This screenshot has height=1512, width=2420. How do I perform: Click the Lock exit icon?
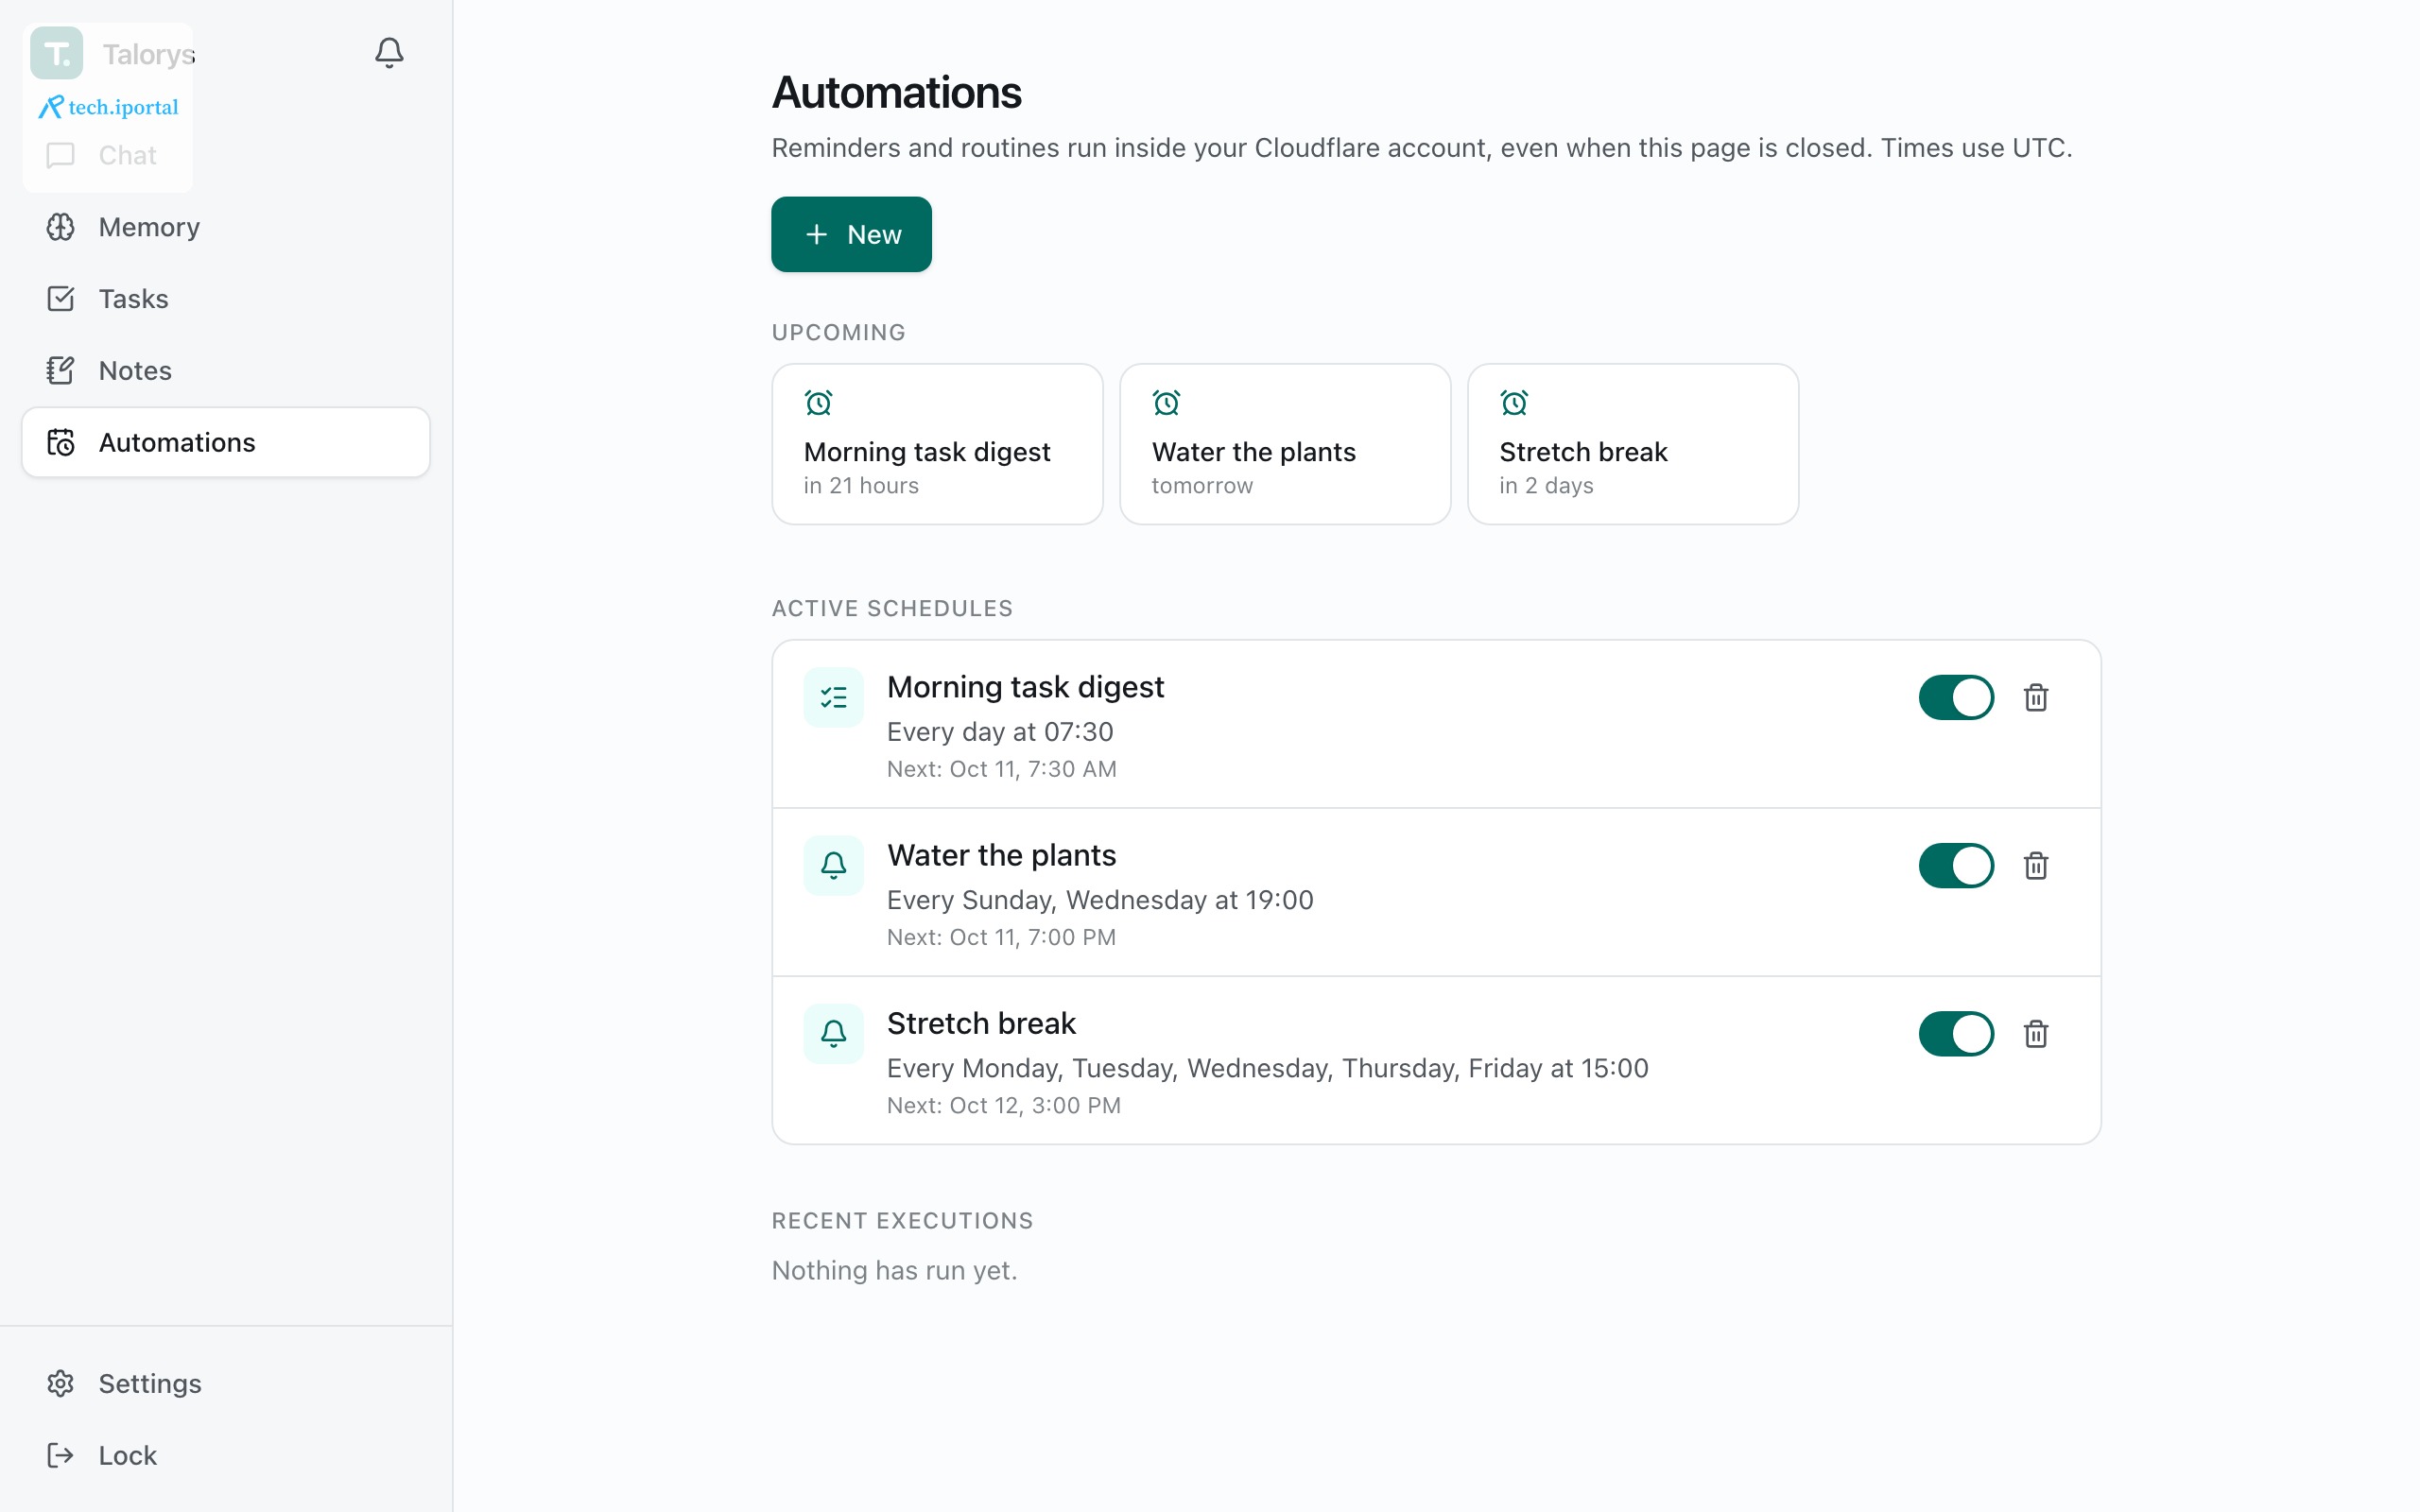[61, 1455]
